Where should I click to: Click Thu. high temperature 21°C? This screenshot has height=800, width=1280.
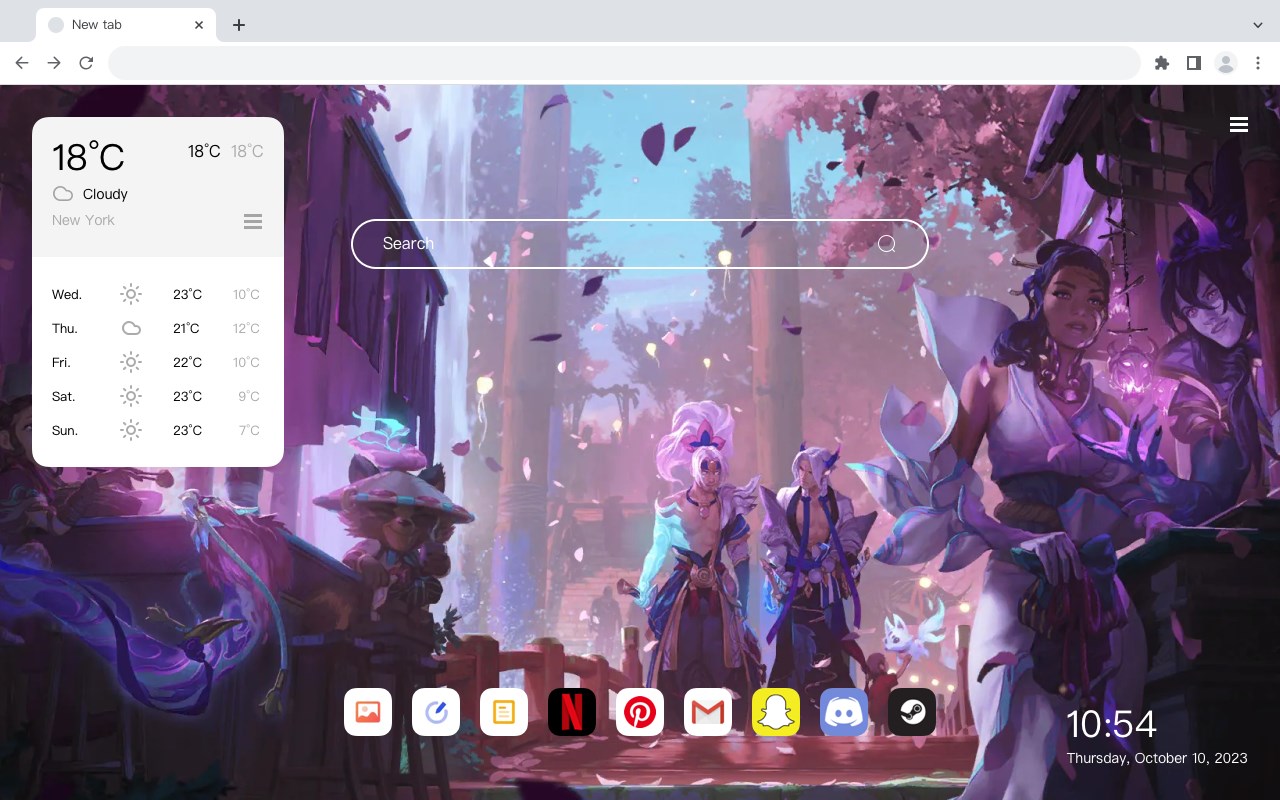coord(186,328)
